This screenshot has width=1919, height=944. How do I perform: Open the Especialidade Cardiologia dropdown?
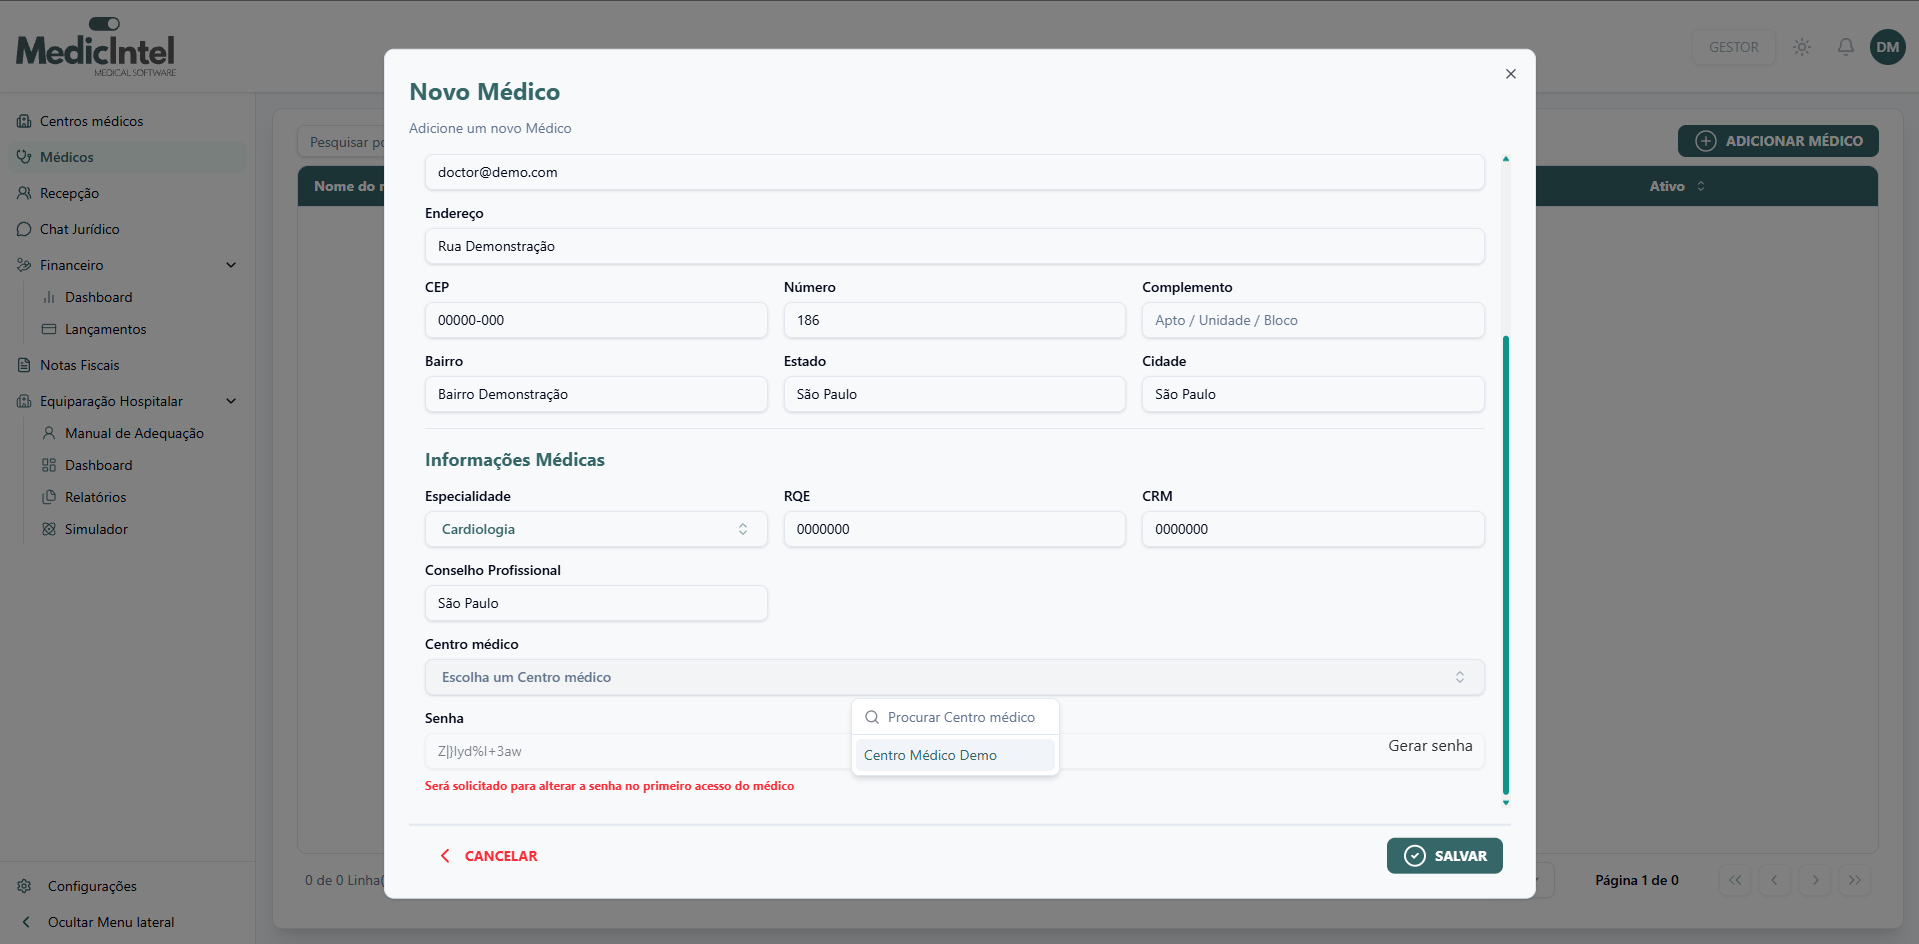click(596, 529)
